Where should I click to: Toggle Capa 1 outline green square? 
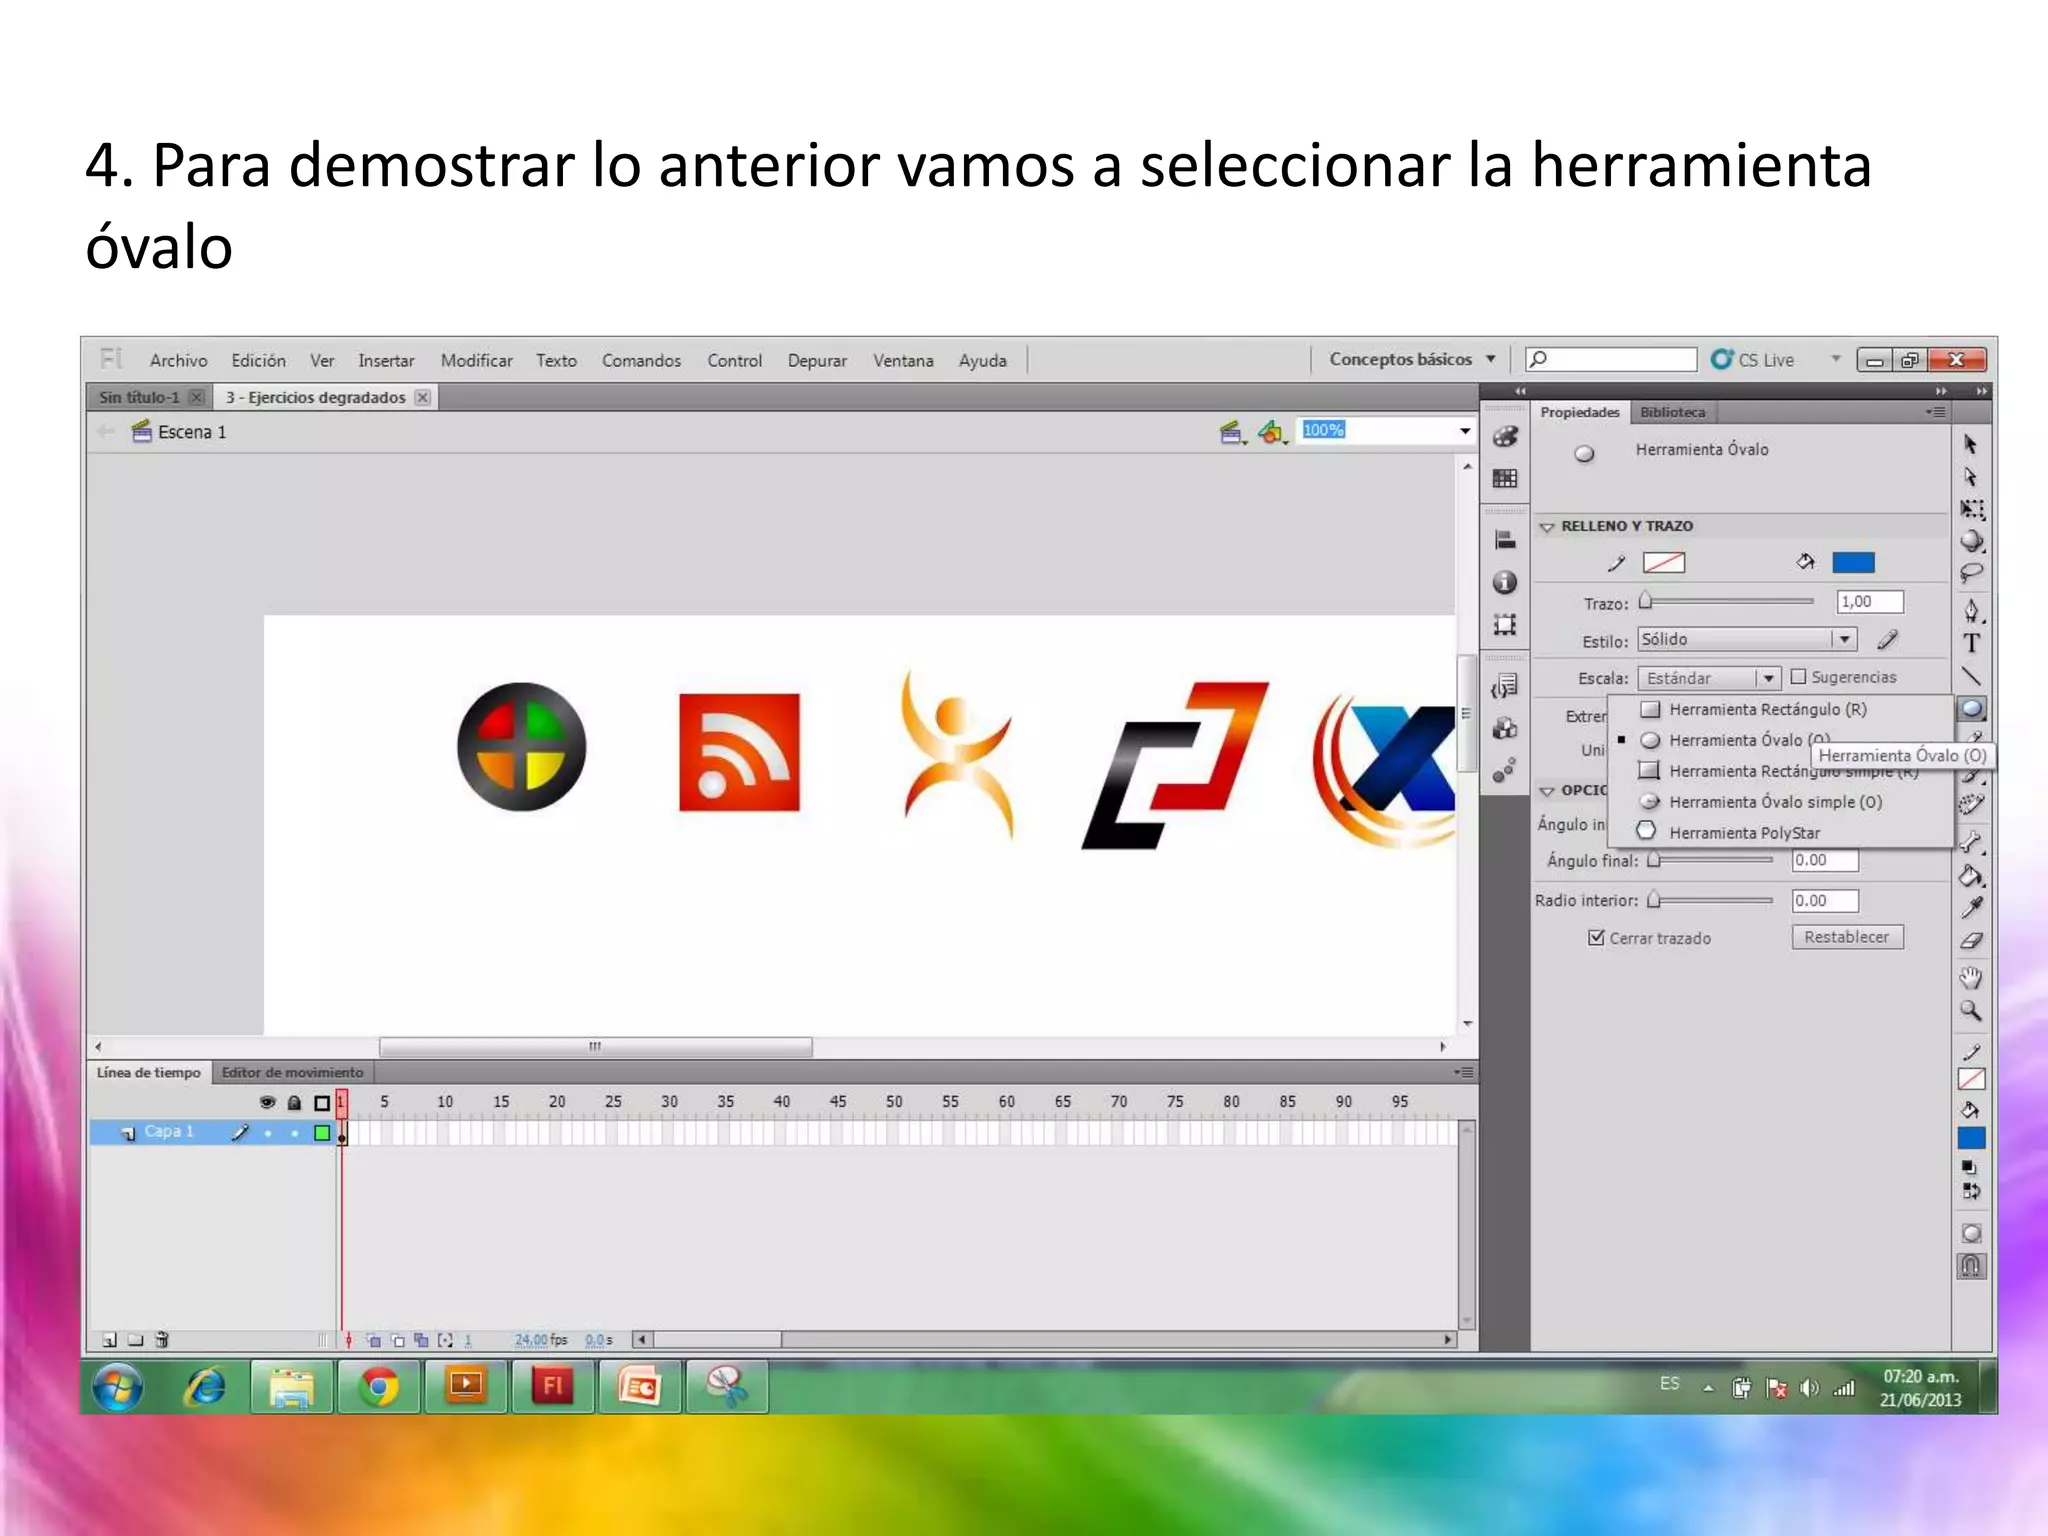322,1133
